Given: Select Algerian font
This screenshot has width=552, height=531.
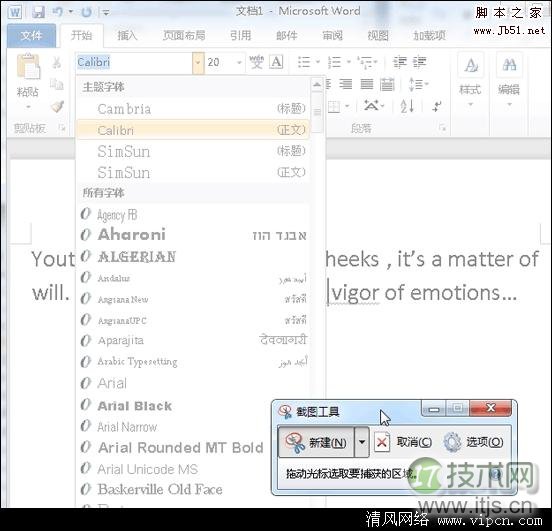Looking at the screenshot, I should pyautogui.click(x=193, y=256).
